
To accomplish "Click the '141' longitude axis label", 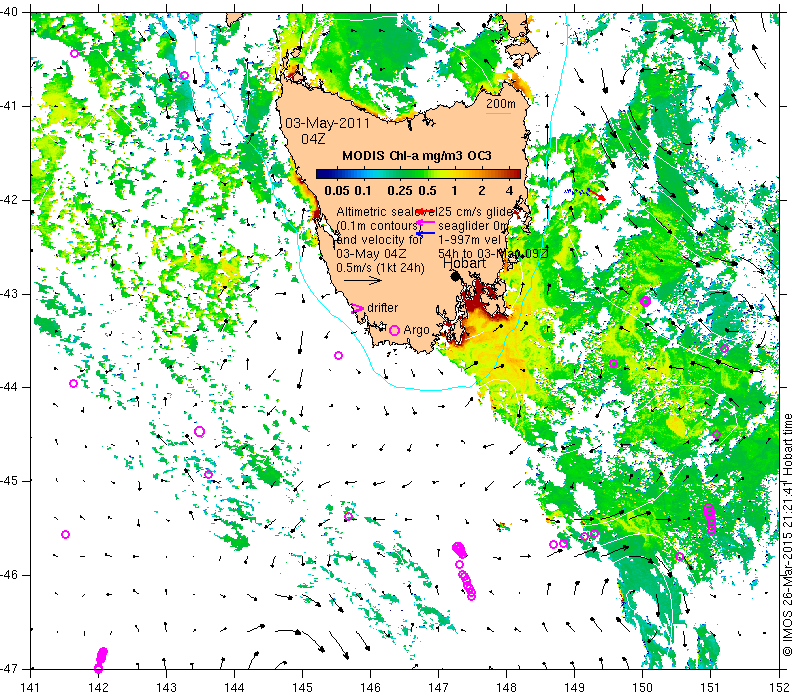I will (31, 687).
